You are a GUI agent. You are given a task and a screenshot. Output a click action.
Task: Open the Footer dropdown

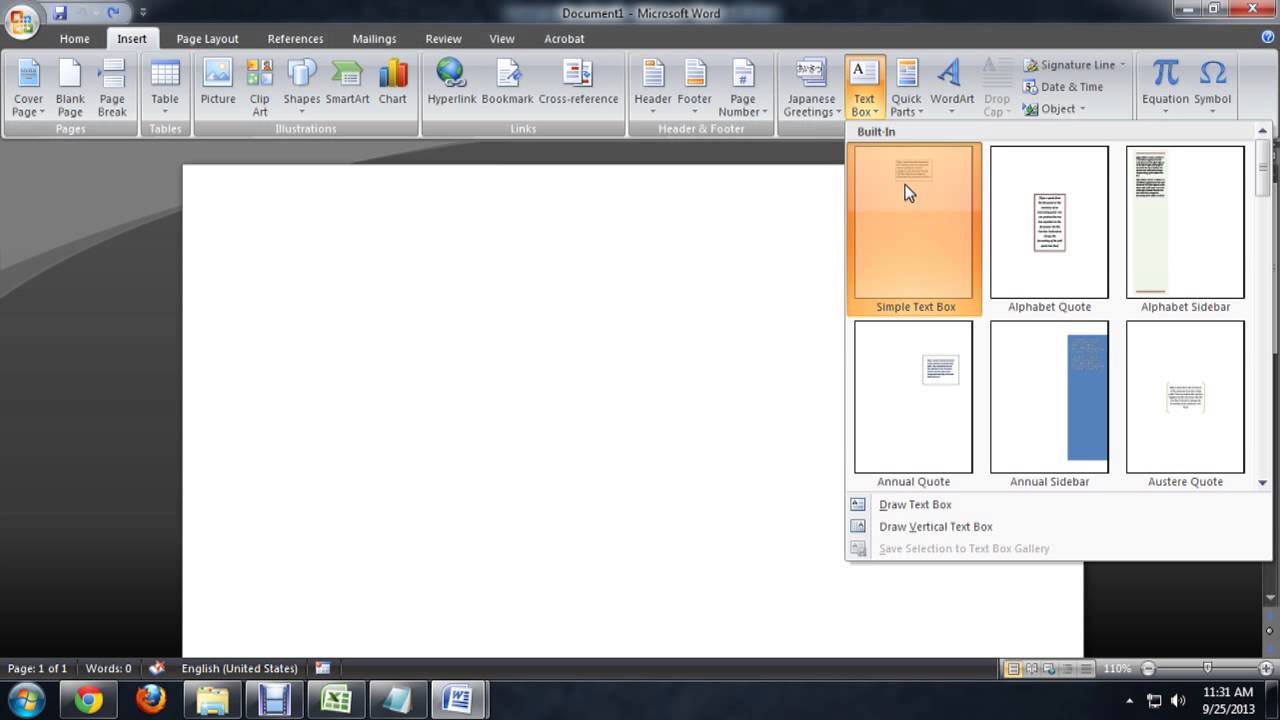click(695, 88)
